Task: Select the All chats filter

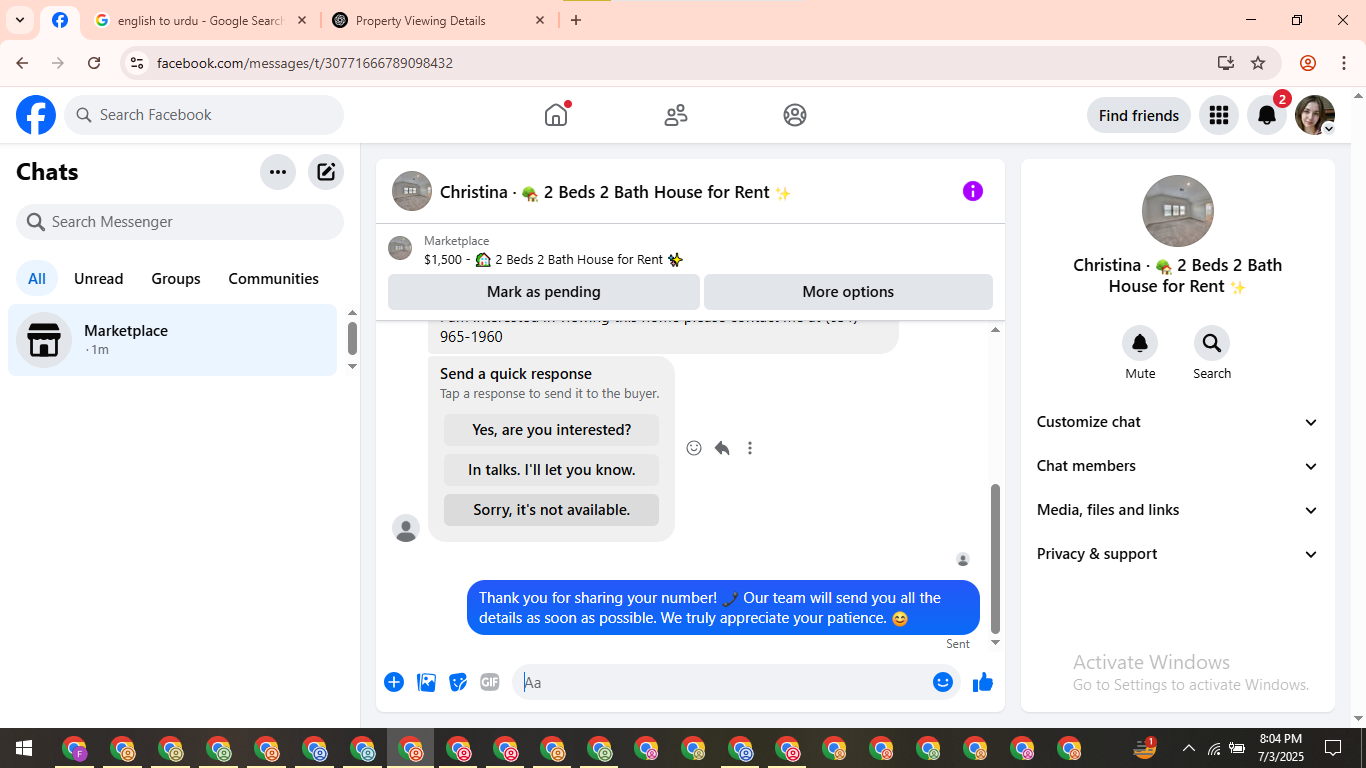Action: 37,279
